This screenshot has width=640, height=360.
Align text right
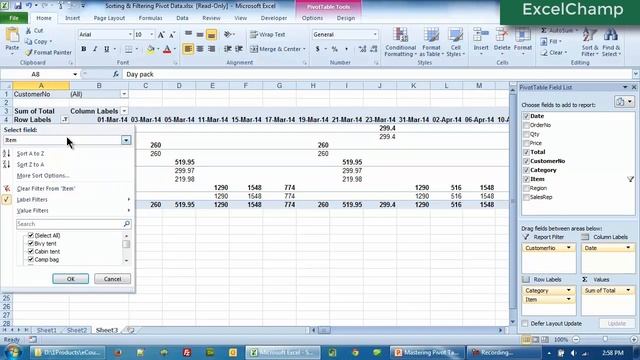click(211, 49)
